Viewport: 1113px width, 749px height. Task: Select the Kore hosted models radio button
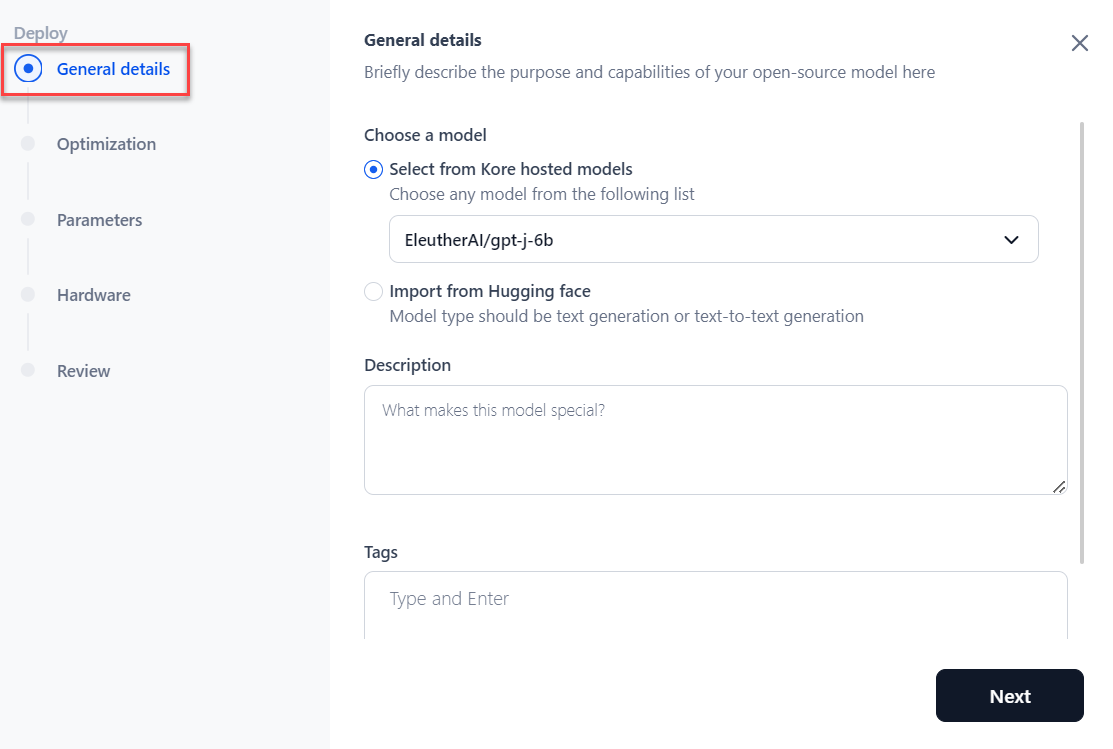(x=373, y=169)
